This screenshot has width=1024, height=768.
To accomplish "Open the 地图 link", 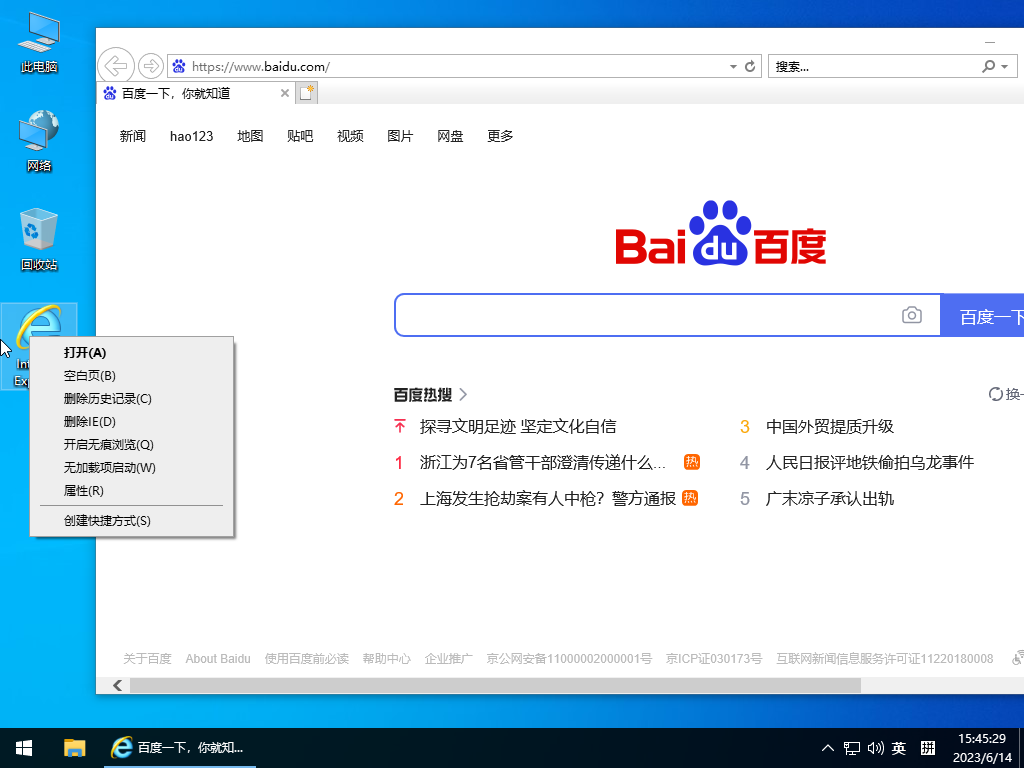I will [x=250, y=136].
